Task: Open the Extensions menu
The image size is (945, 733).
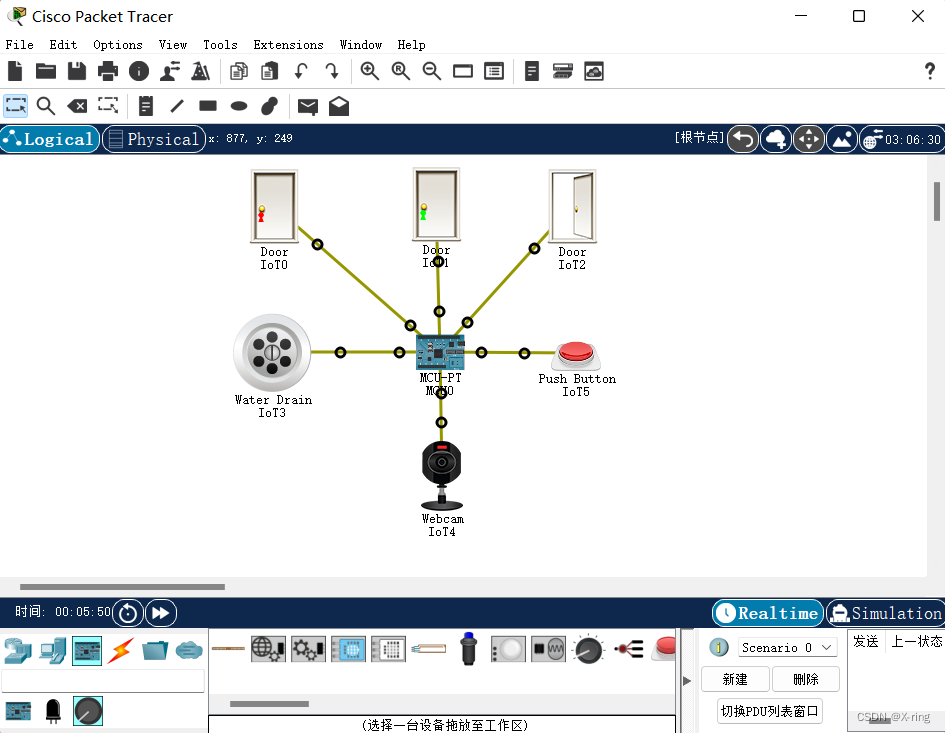Action: tap(288, 45)
